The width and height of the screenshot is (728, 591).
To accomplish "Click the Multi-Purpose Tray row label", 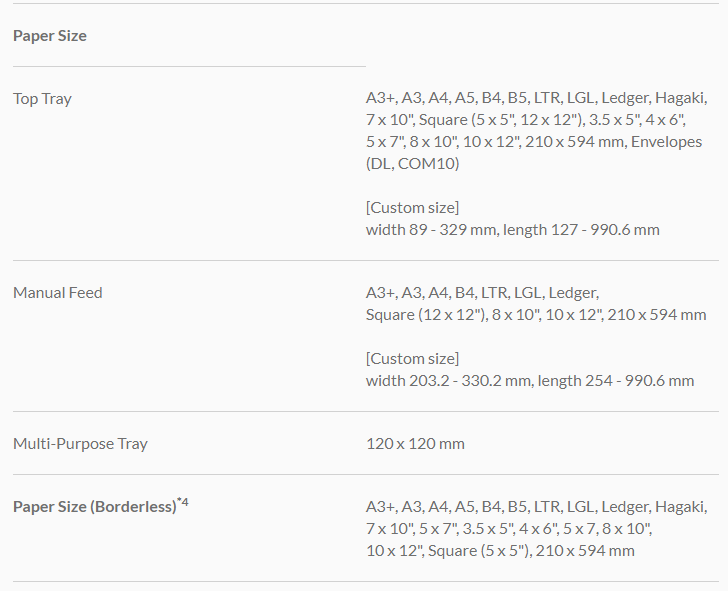I will pyautogui.click(x=80, y=443).
